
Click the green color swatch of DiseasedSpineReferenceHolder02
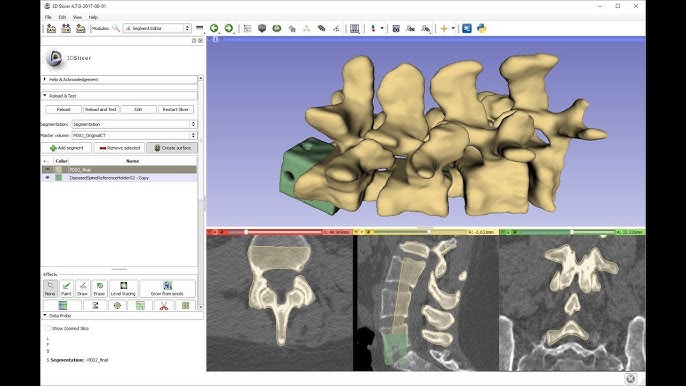tap(58, 178)
